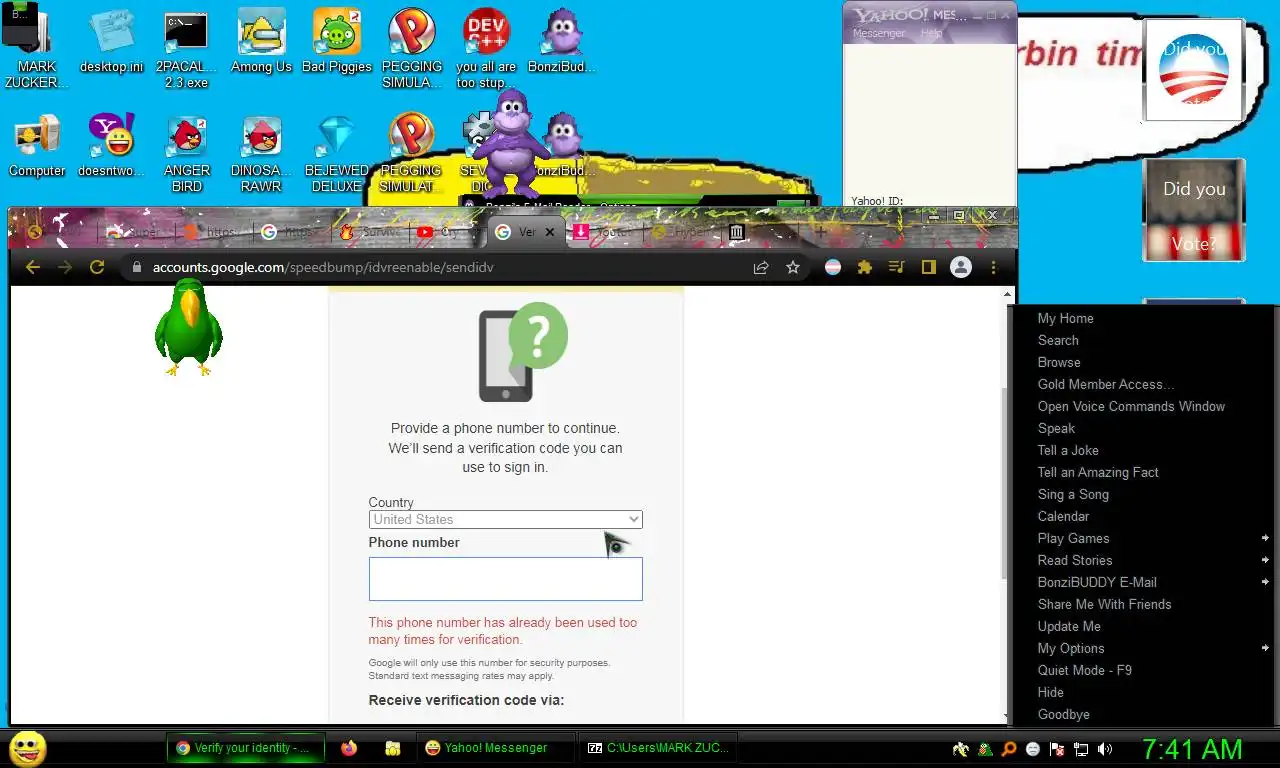Open the Bad Piggies desktop shortcut
This screenshot has width=1280, height=768.
point(337,41)
